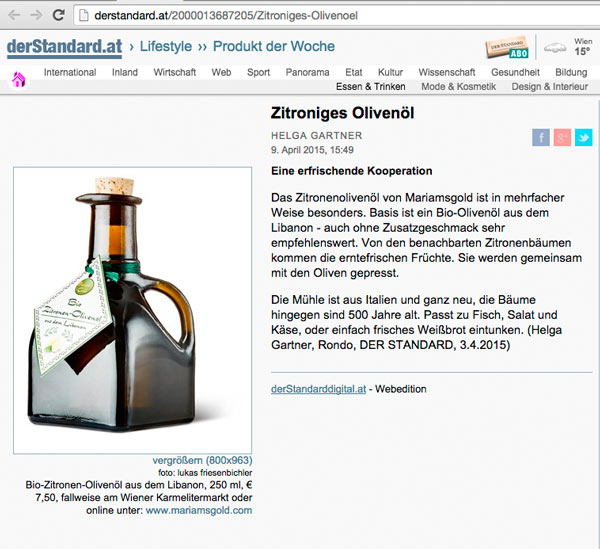Click the Webedition text

click(x=401, y=389)
